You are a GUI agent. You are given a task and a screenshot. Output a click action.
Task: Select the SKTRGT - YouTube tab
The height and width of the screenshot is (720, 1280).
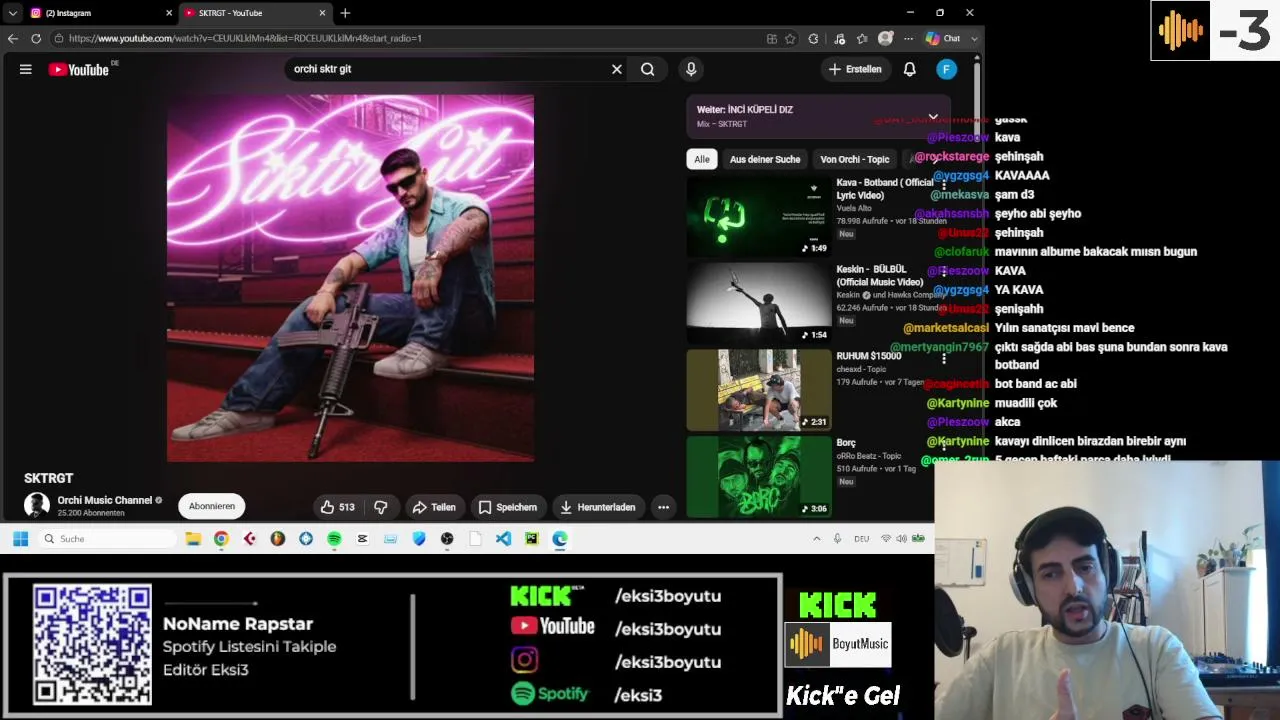tap(256, 13)
